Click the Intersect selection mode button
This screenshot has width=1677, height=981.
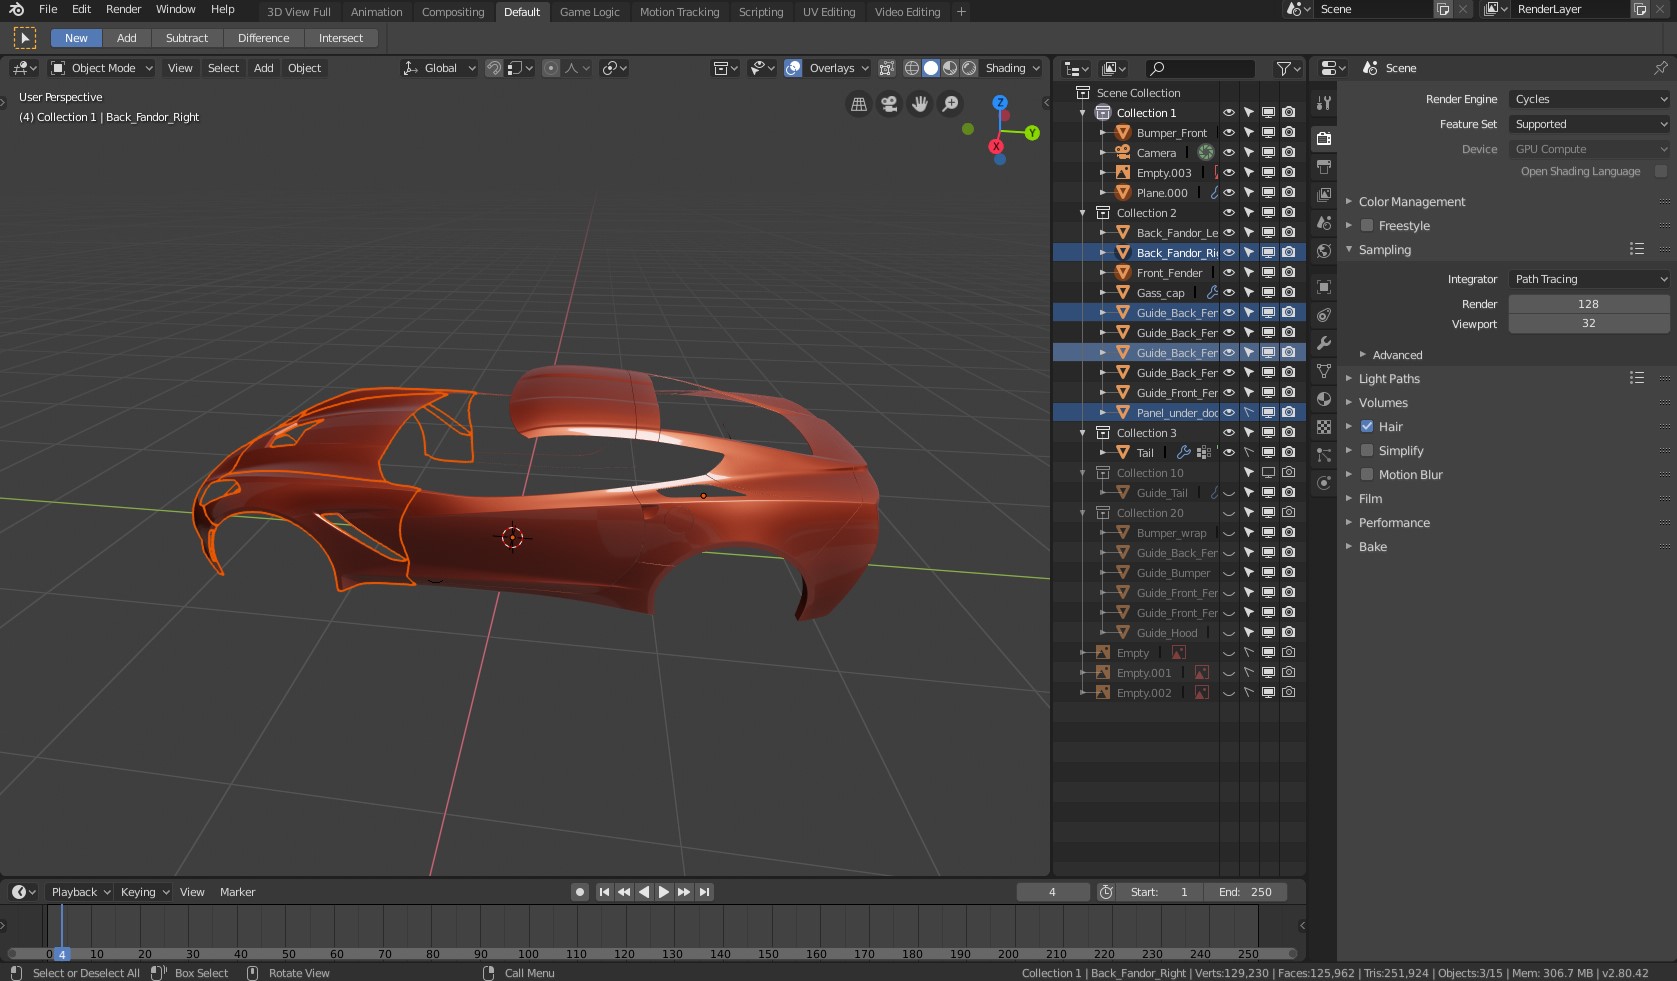[341, 38]
